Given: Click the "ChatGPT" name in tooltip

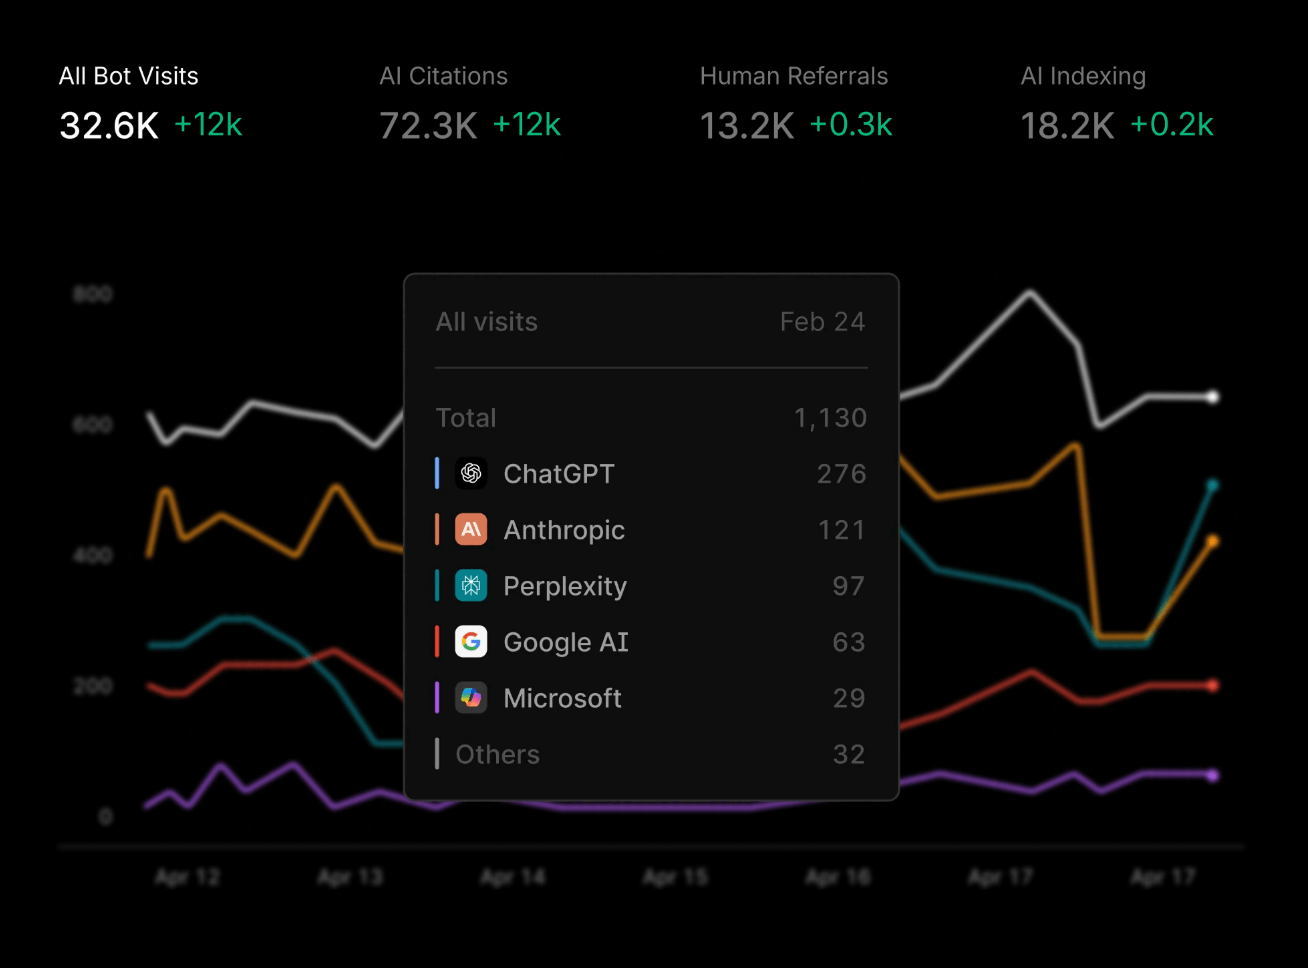Looking at the screenshot, I should [x=559, y=474].
